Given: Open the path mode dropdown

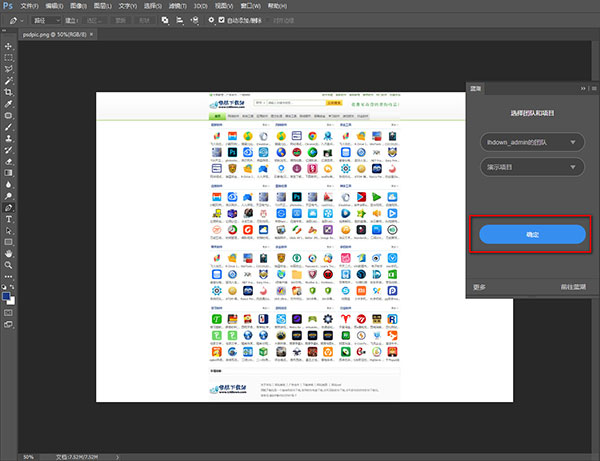Looking at the screenshot, I should [46, 20].
